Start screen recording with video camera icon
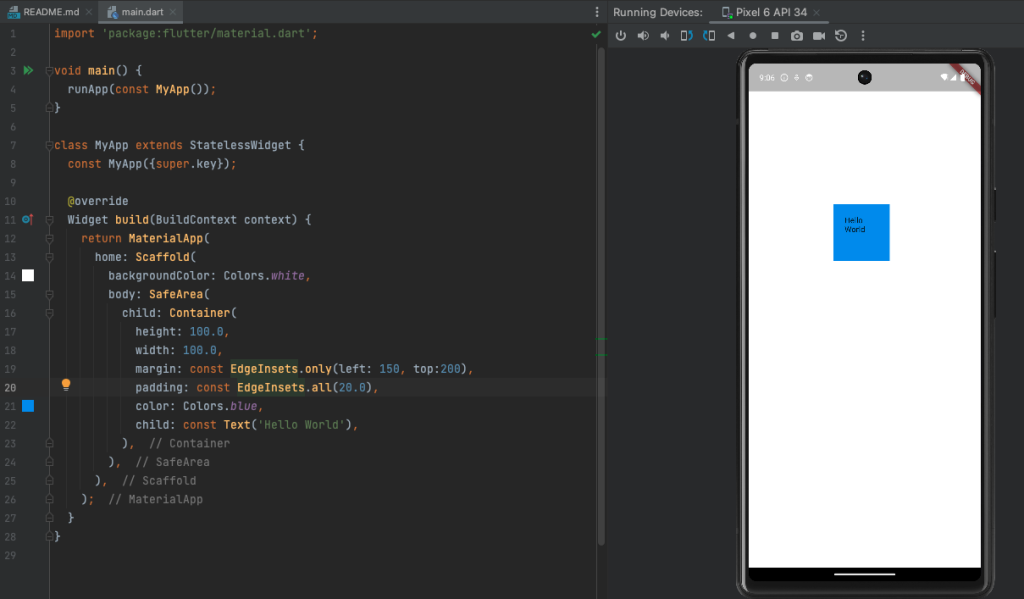 tap(819, 36)
